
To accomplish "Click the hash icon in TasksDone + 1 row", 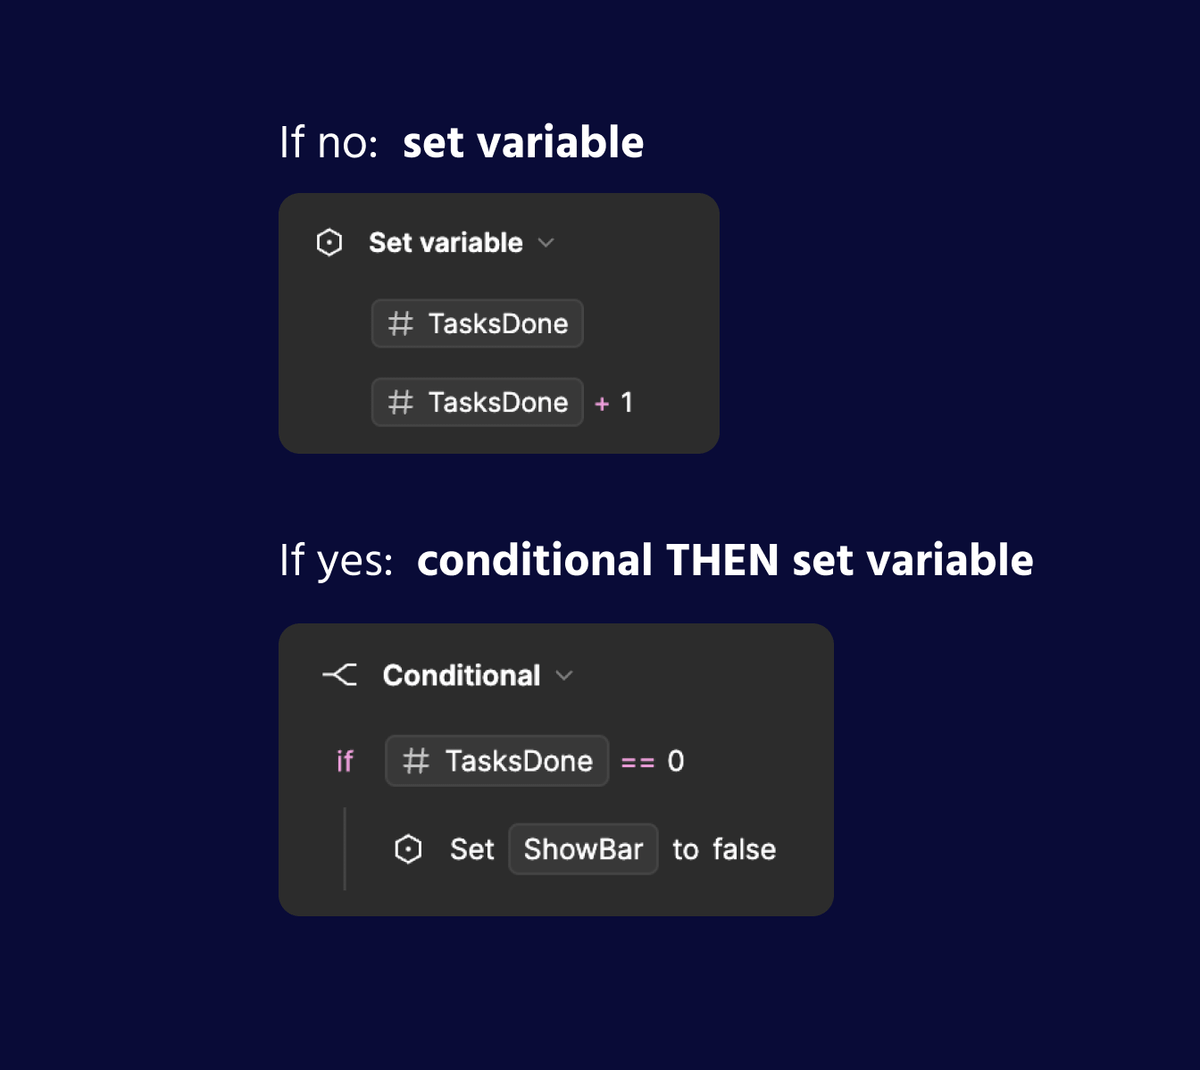I will (401, 402).
